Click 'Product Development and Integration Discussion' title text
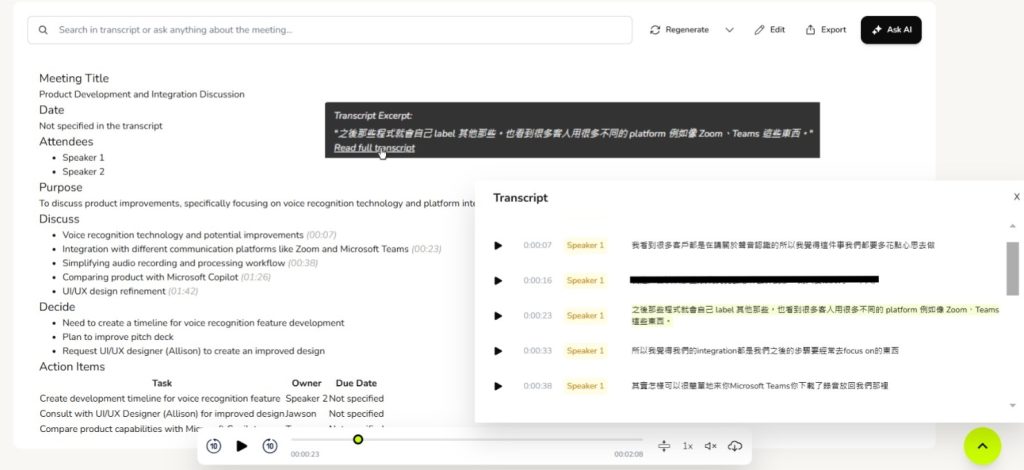This screenshot has width=1024, height=470. 142,95
